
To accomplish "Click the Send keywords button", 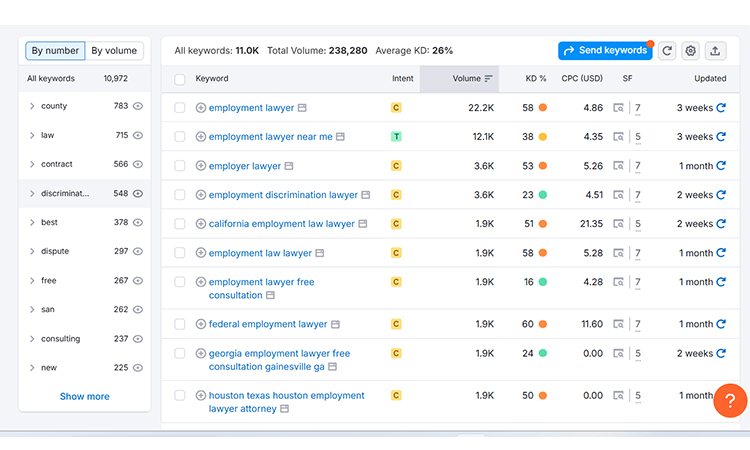I will pos(605,51).
